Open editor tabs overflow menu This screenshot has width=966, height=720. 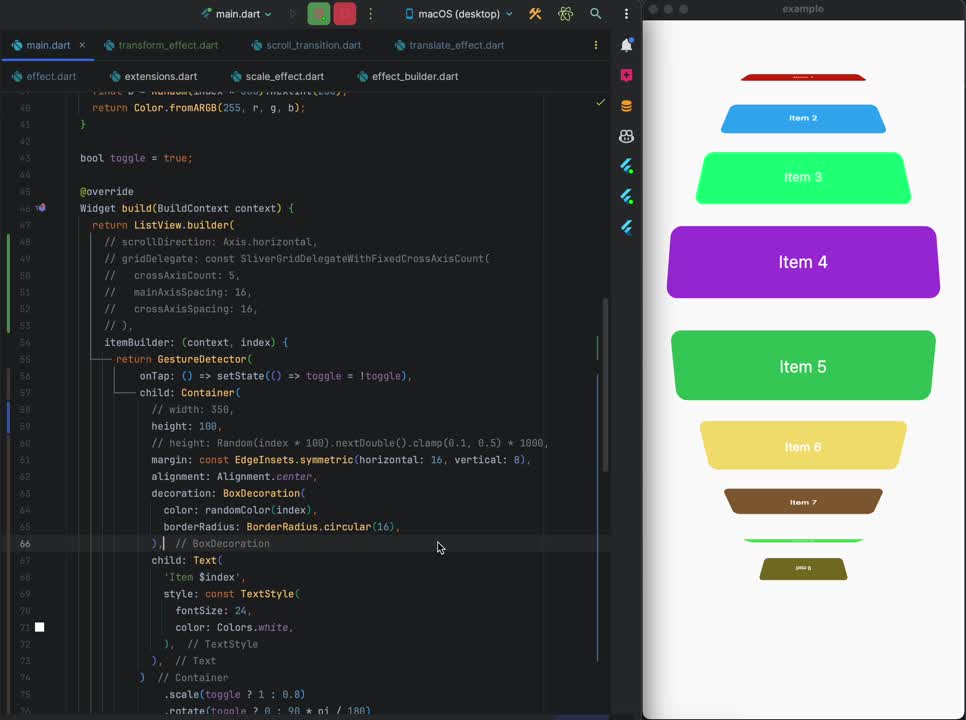[x=596, y=45]
